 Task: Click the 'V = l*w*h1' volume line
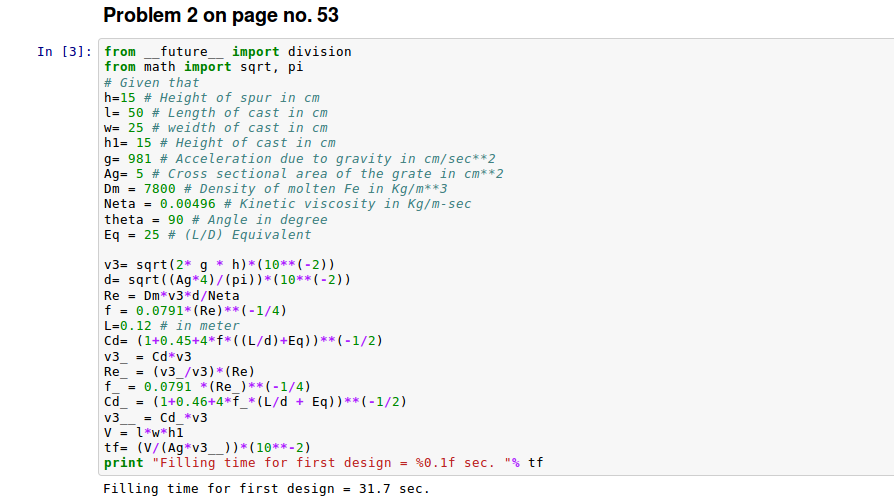(x=144, y=432)
